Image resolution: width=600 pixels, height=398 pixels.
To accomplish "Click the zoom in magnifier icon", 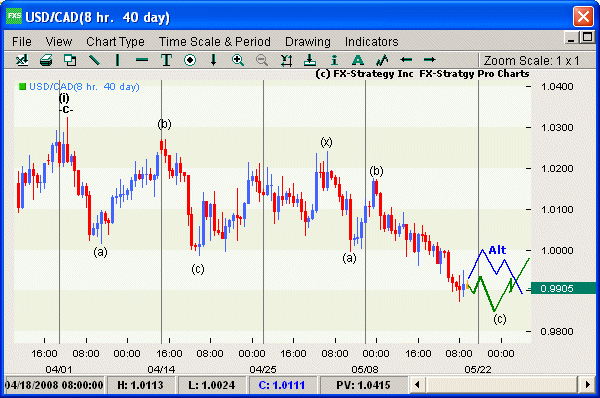I will point(238,60).
